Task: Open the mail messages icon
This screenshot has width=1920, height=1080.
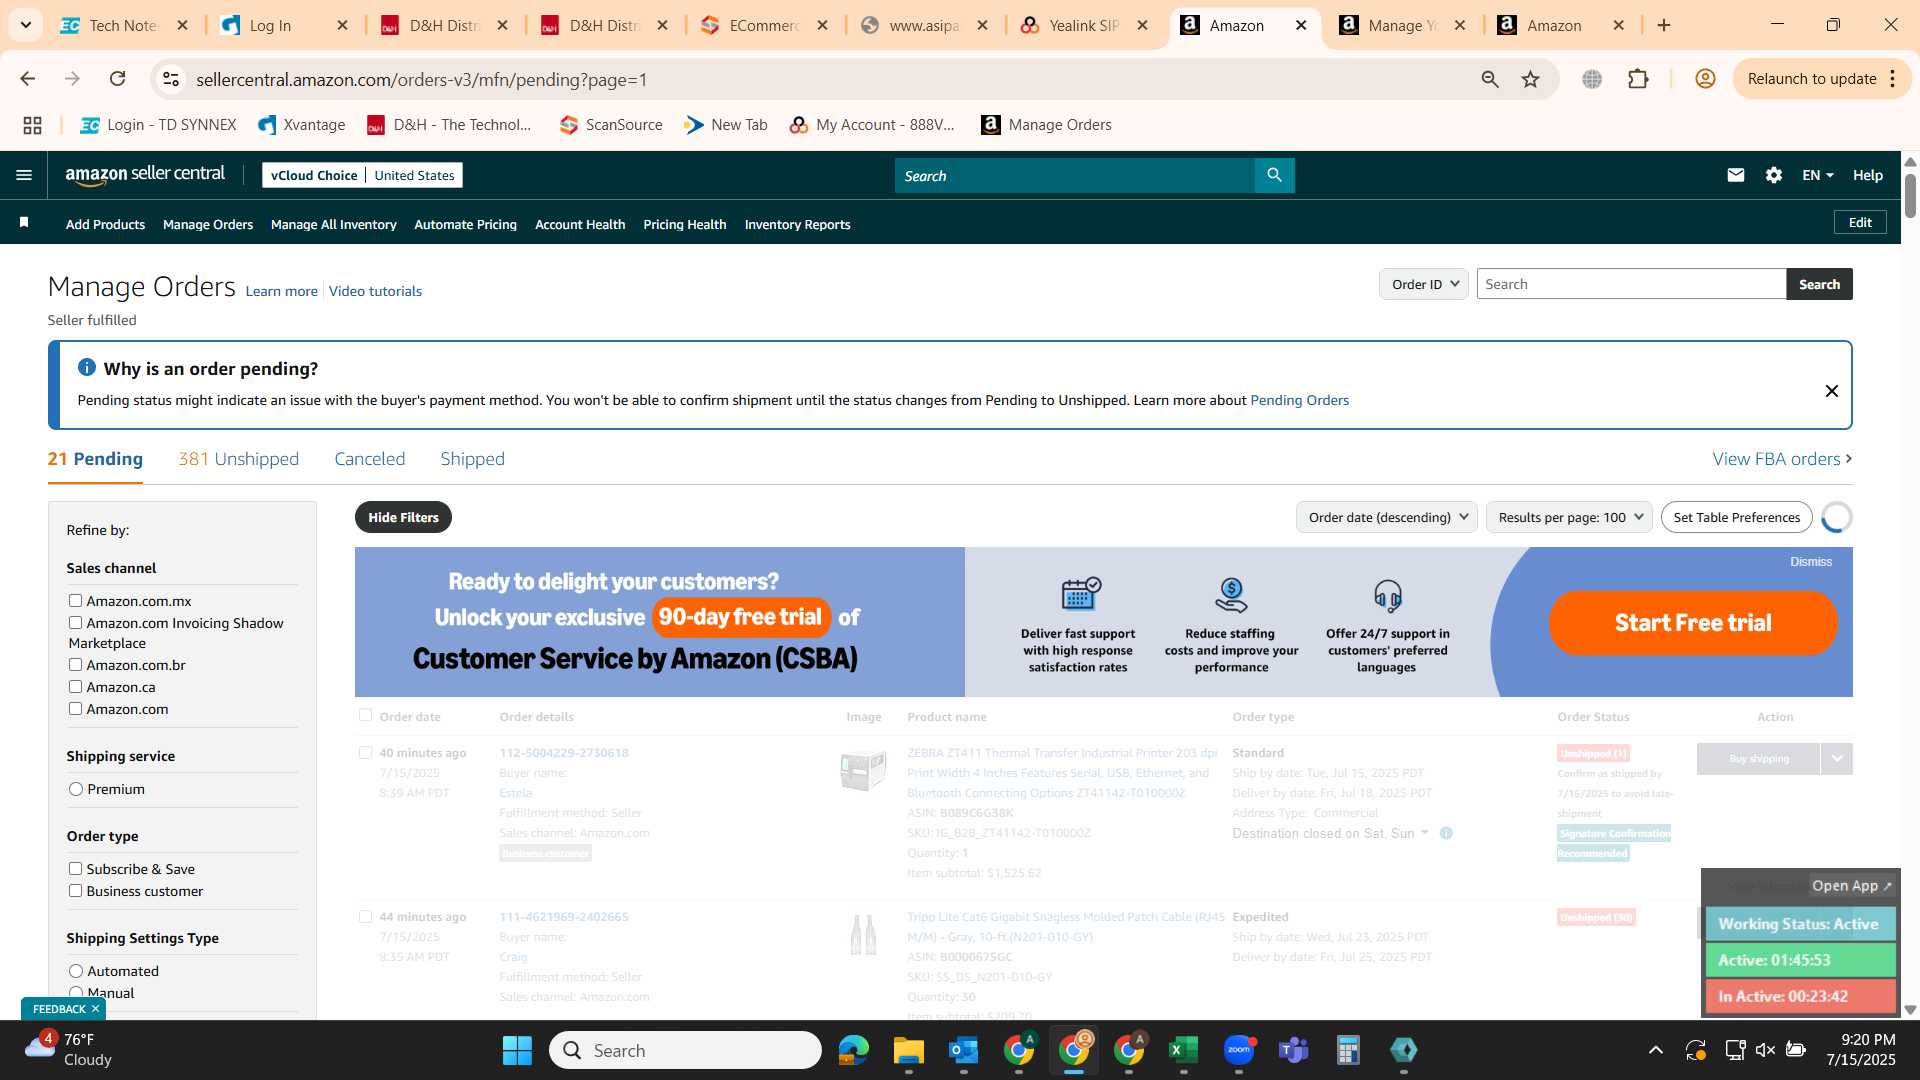Action: 1735,175
